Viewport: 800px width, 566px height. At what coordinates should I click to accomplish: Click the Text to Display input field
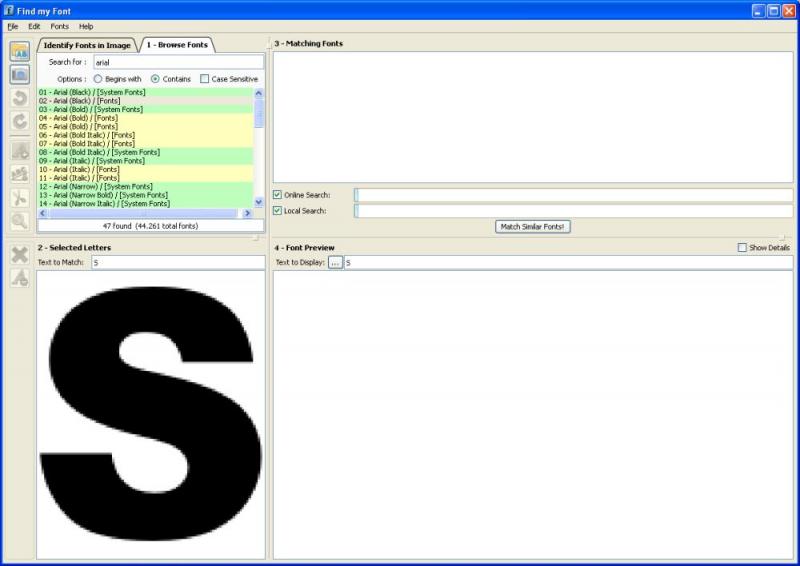click(x=568, y=262)
